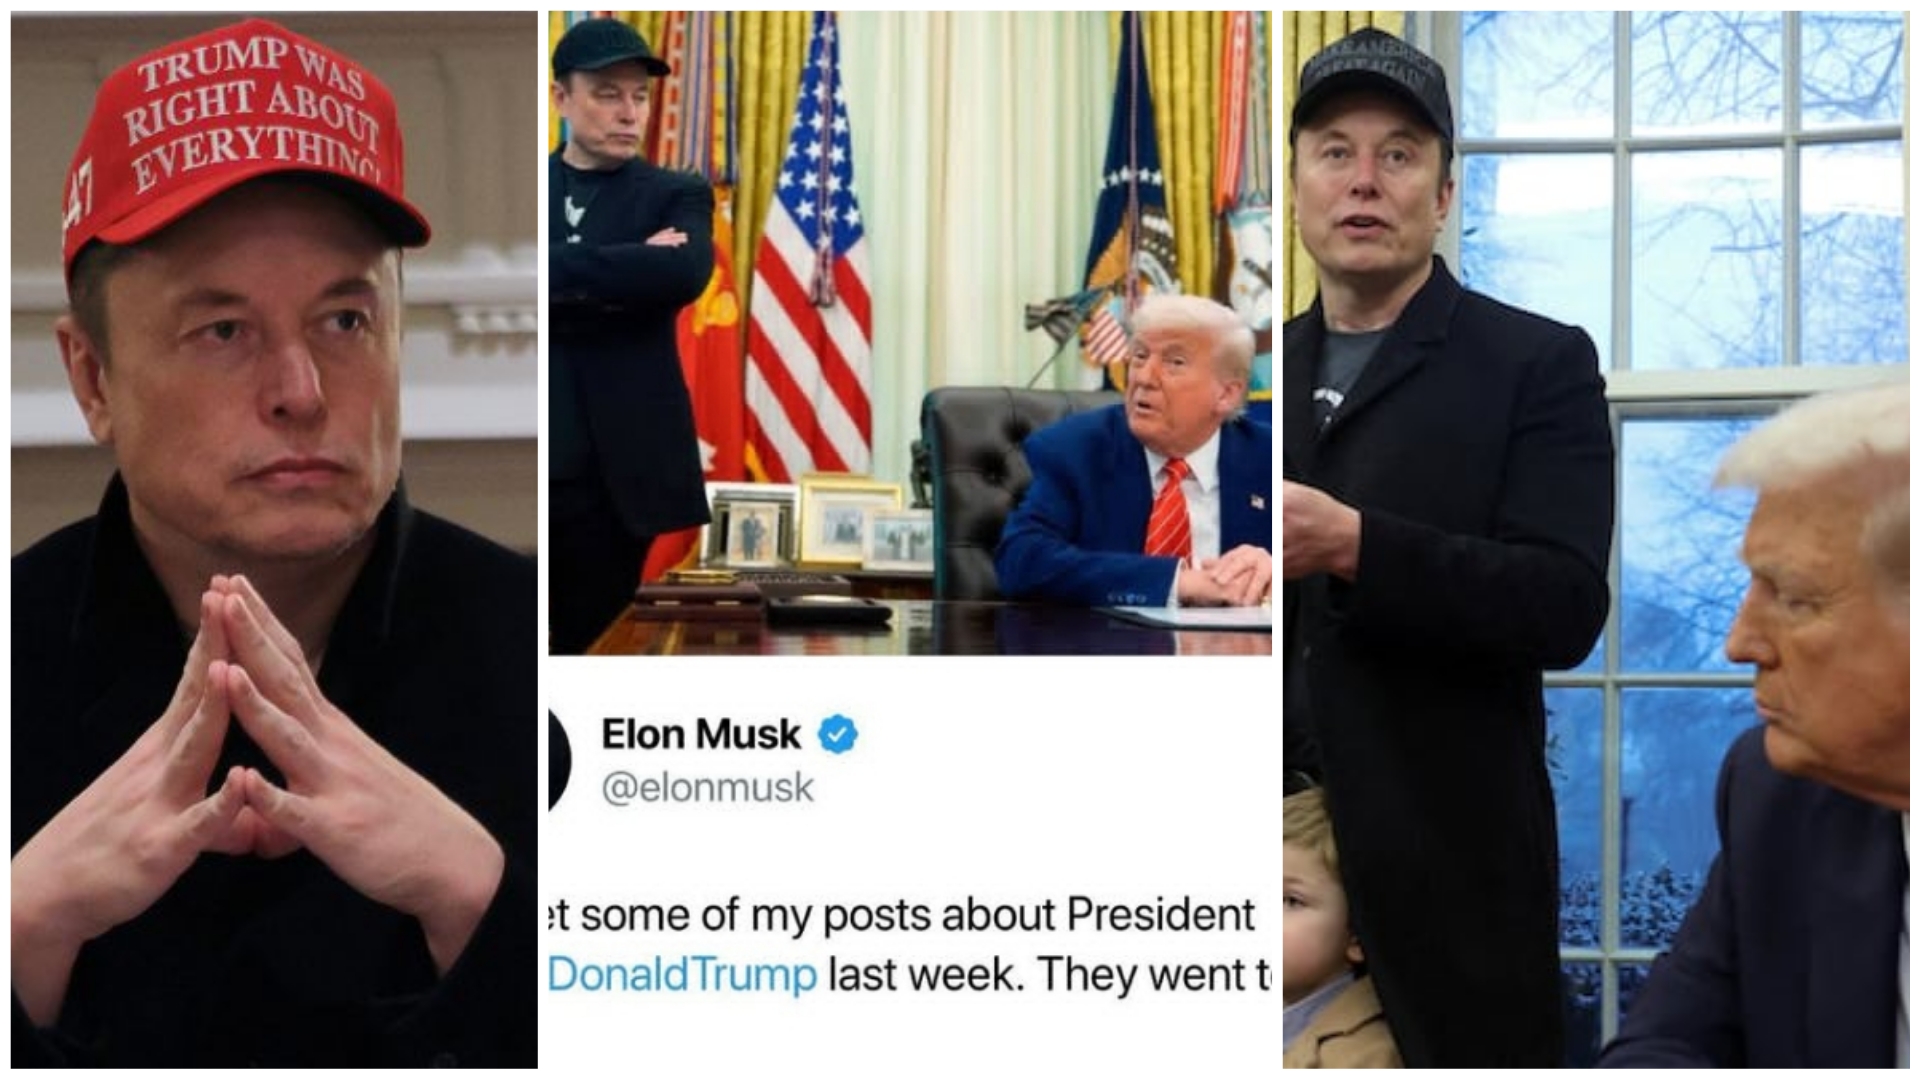This screenshot has width=1920, height=1080.
Task: Select the middle Oval Office photo
Action: pos(910,333)
